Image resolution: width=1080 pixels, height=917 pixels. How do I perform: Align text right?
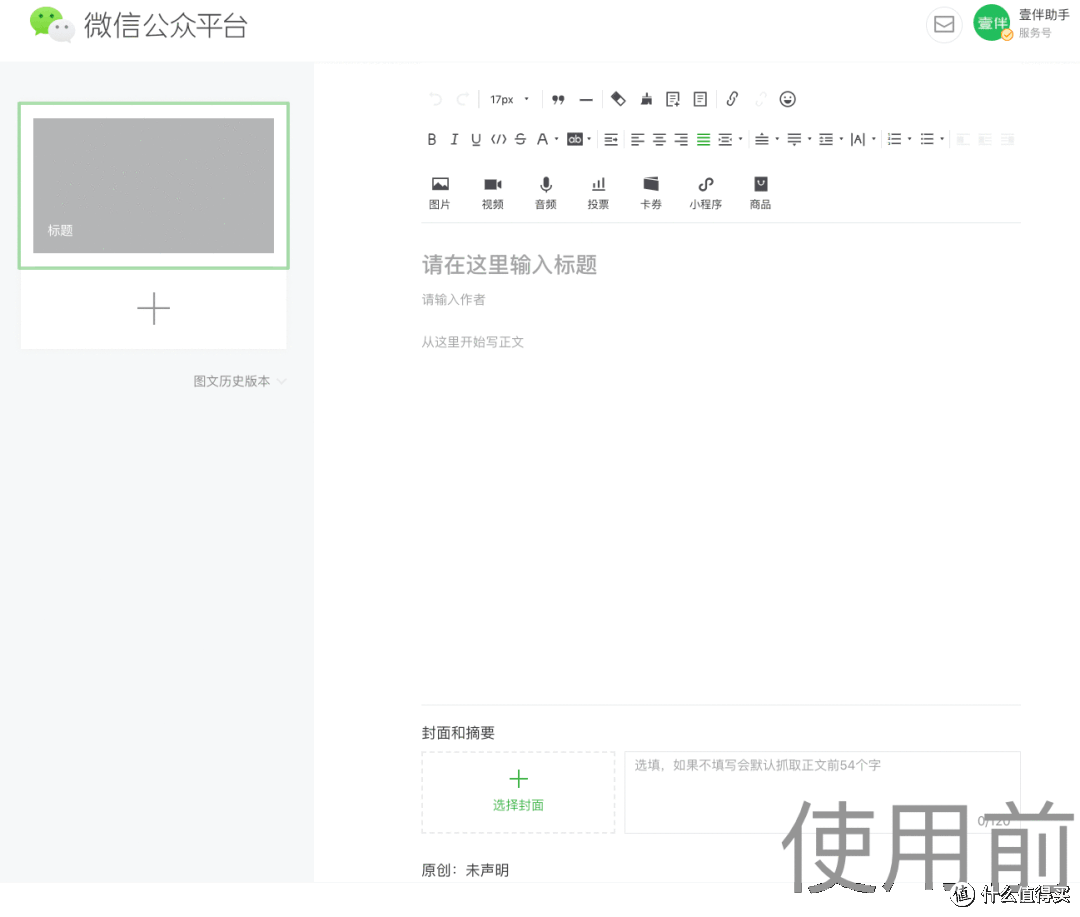pos(681,140)
